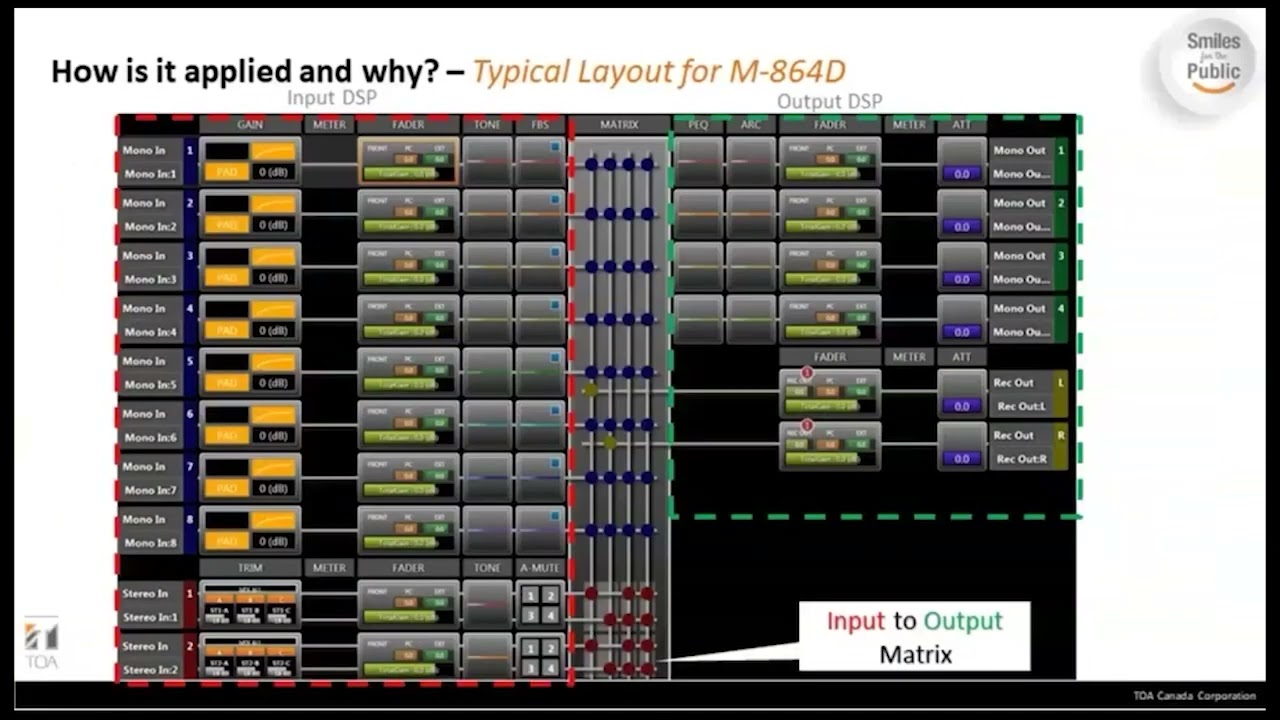Open the ARC block for Mono Out 2
The height and width of the screenshot is (720, 1280).
751,214
